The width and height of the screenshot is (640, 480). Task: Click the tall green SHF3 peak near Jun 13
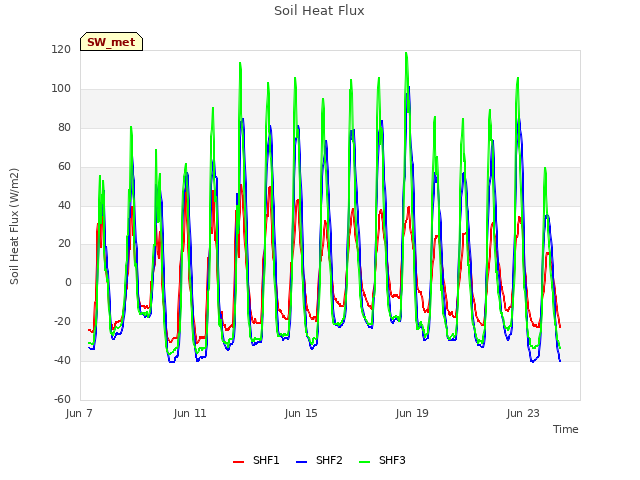240,63
